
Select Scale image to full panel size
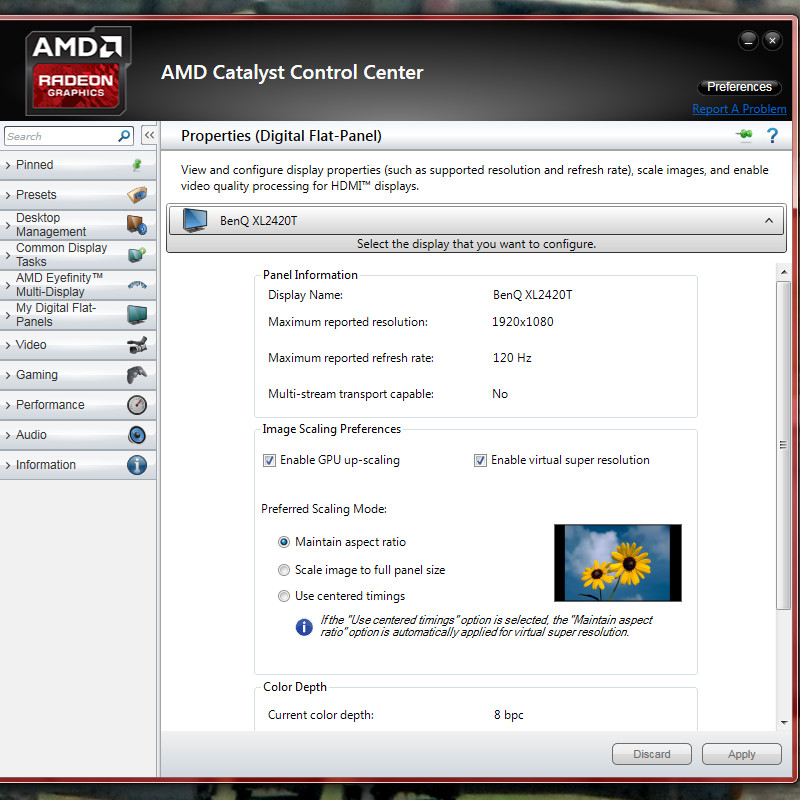pyautogui.click(x=284, y=570)
